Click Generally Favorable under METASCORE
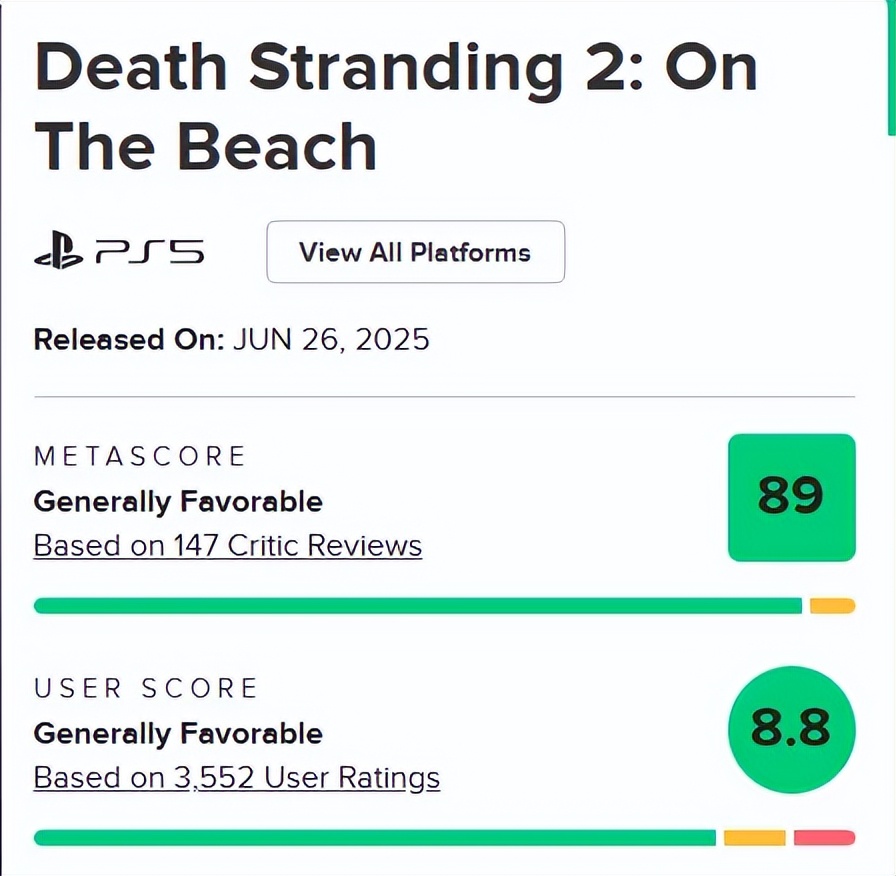This screenshot has width=896, height=876. point(178,501)
